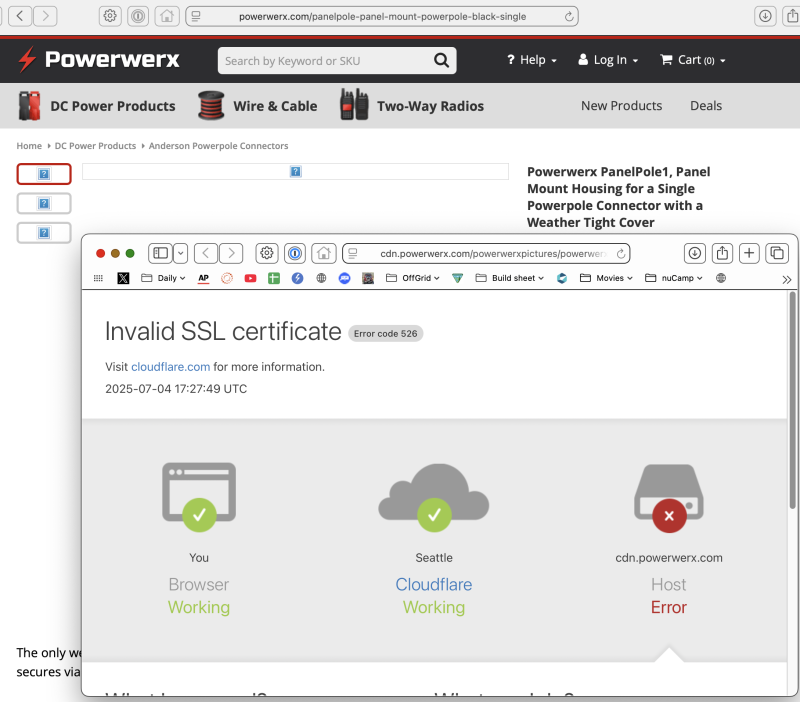Follow the cloudflare.com link
Viewport: 800px width, 702px height.
pyautogui.click(x=170, y=367)
